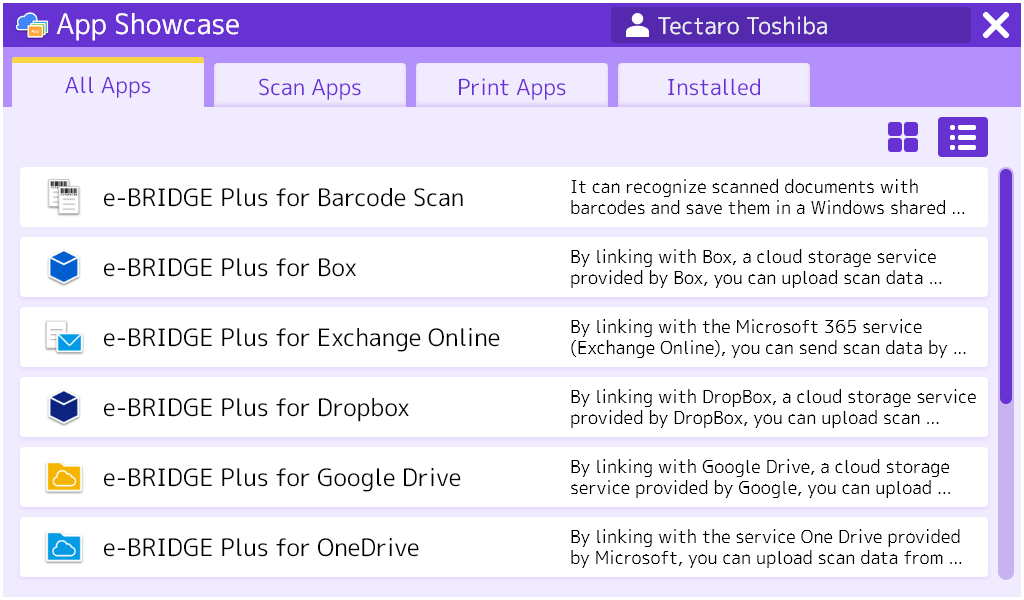Click the blue Box app icon
1024x600 pixels.
pos(64,267)
